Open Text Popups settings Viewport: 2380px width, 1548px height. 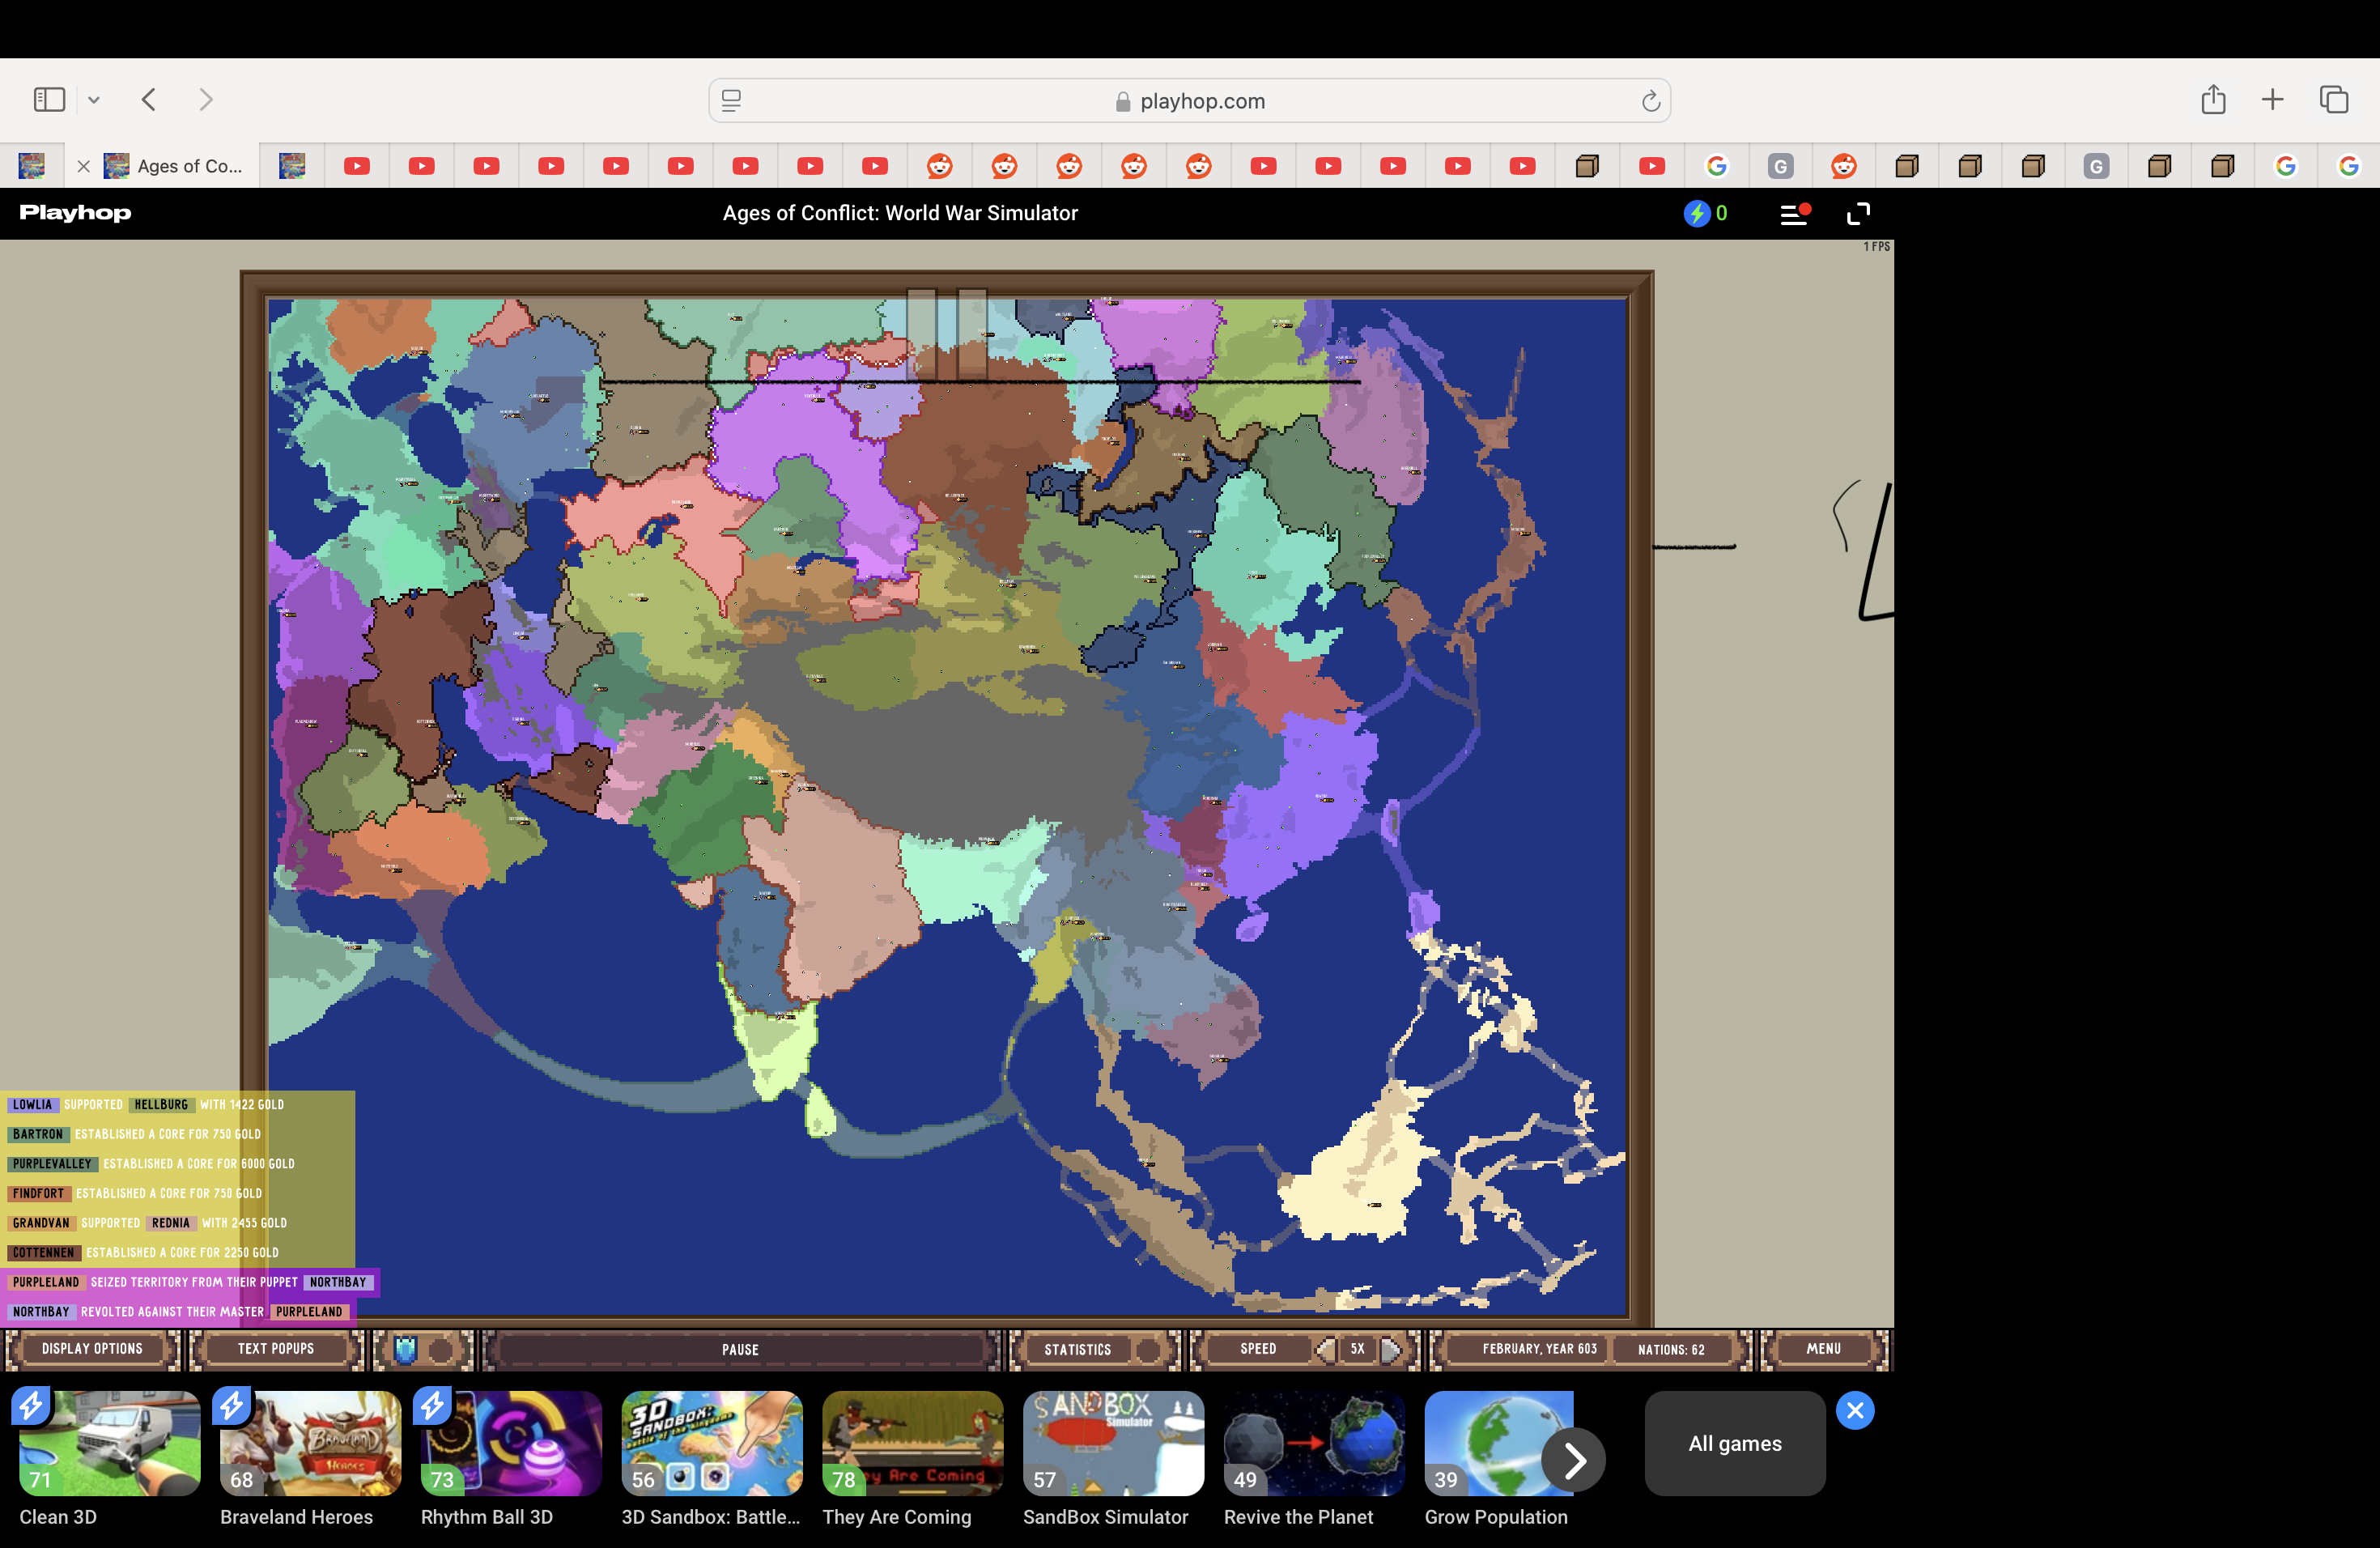(x=276, y=1348)
